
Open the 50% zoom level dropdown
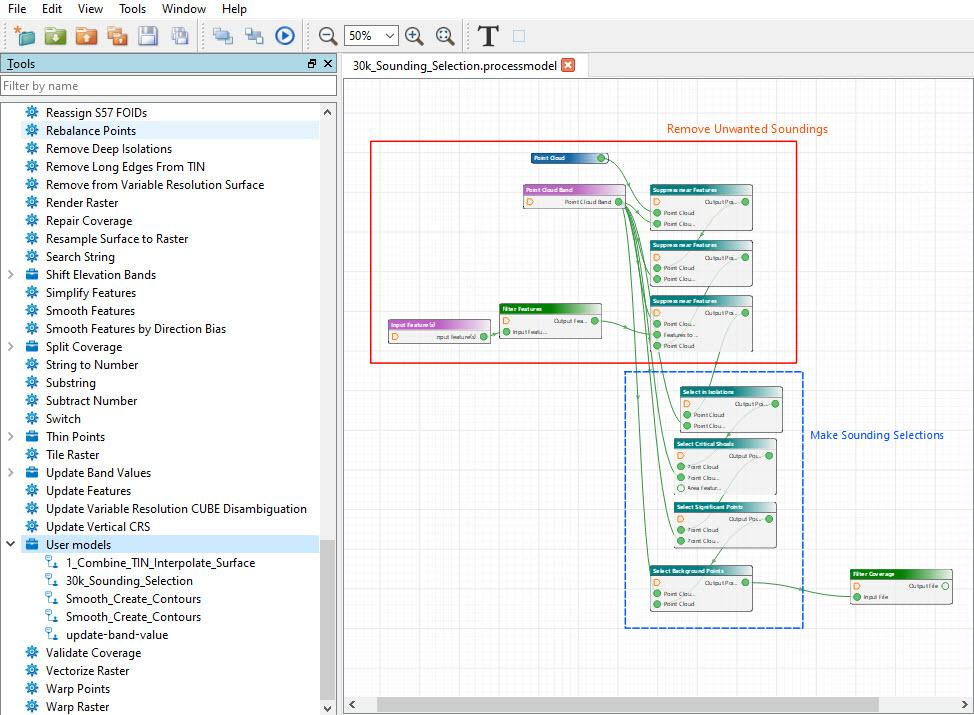point(371,36)
